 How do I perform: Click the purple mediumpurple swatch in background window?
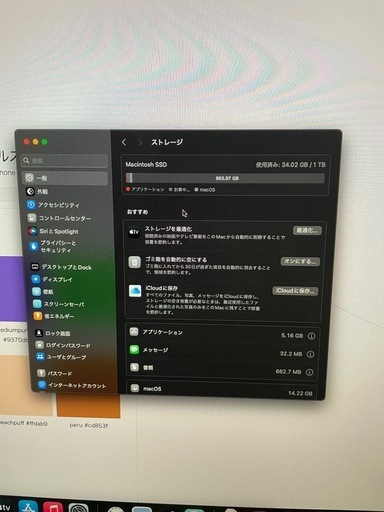pos(13,288)
